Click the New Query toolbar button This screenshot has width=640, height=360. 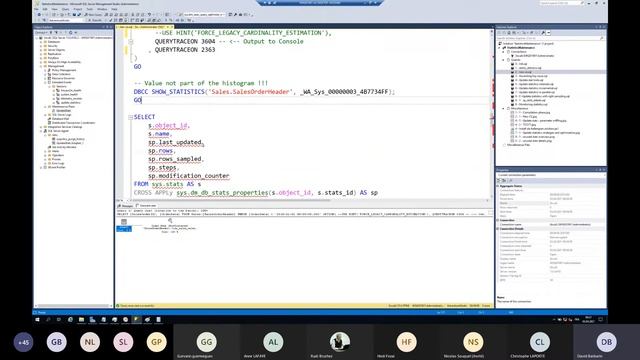(x=93, y=15)
